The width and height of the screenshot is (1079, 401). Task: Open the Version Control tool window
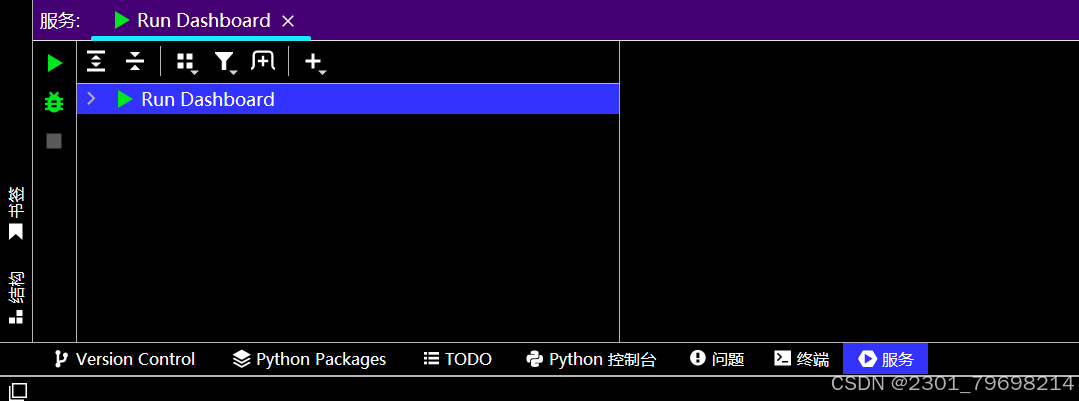point(125,359)
